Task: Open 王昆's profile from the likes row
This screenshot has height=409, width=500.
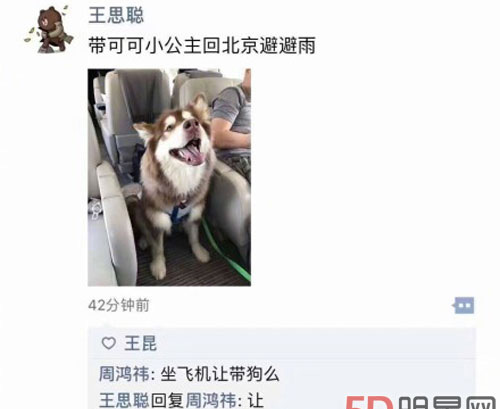Action: [x=140, y=343]
